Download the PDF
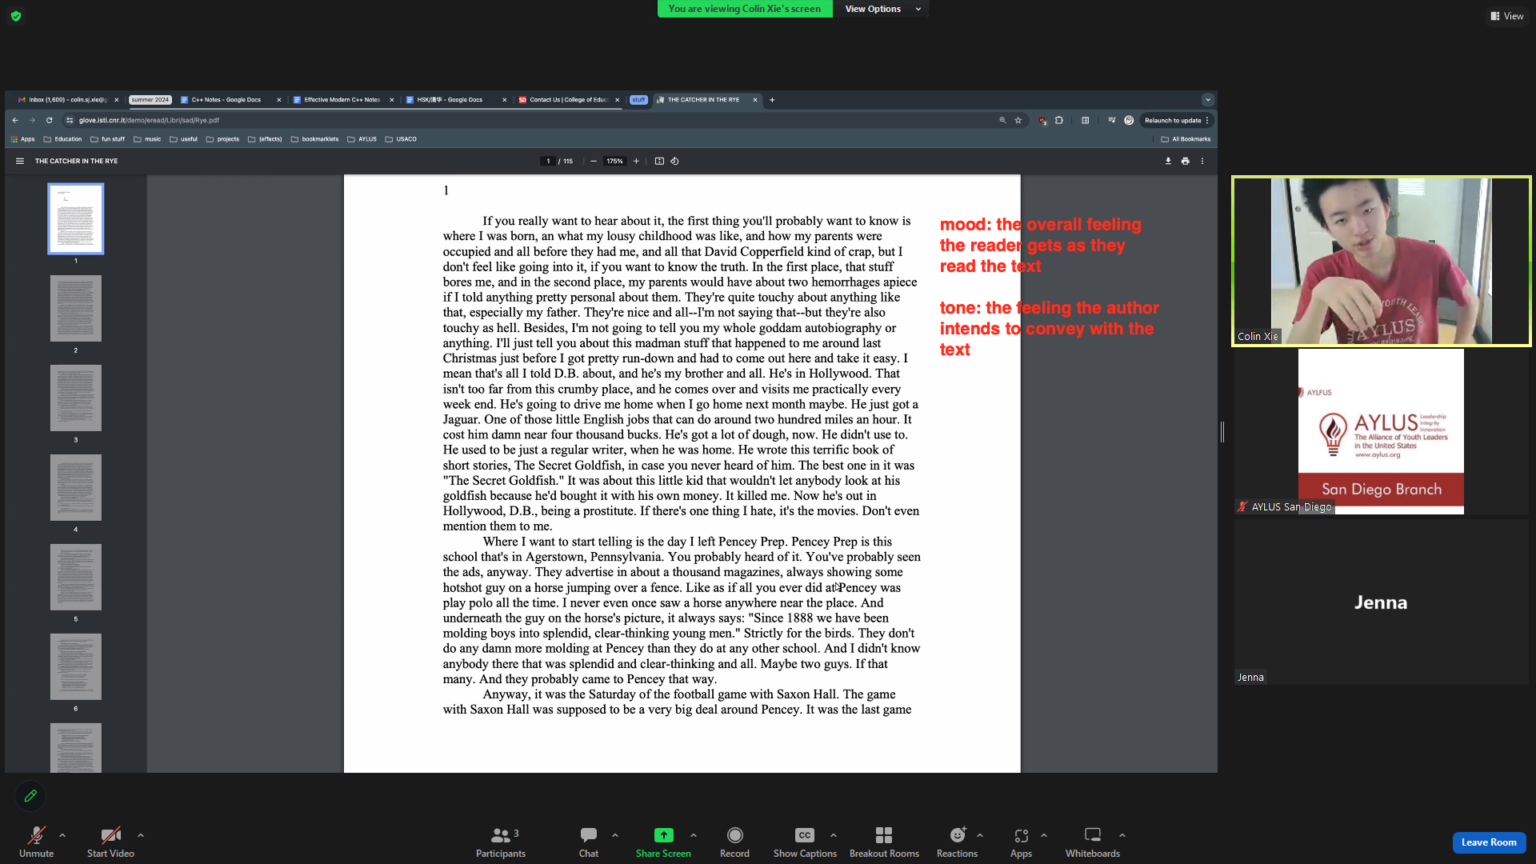This screenshot has height=864, width=1536. [1168, 161]
